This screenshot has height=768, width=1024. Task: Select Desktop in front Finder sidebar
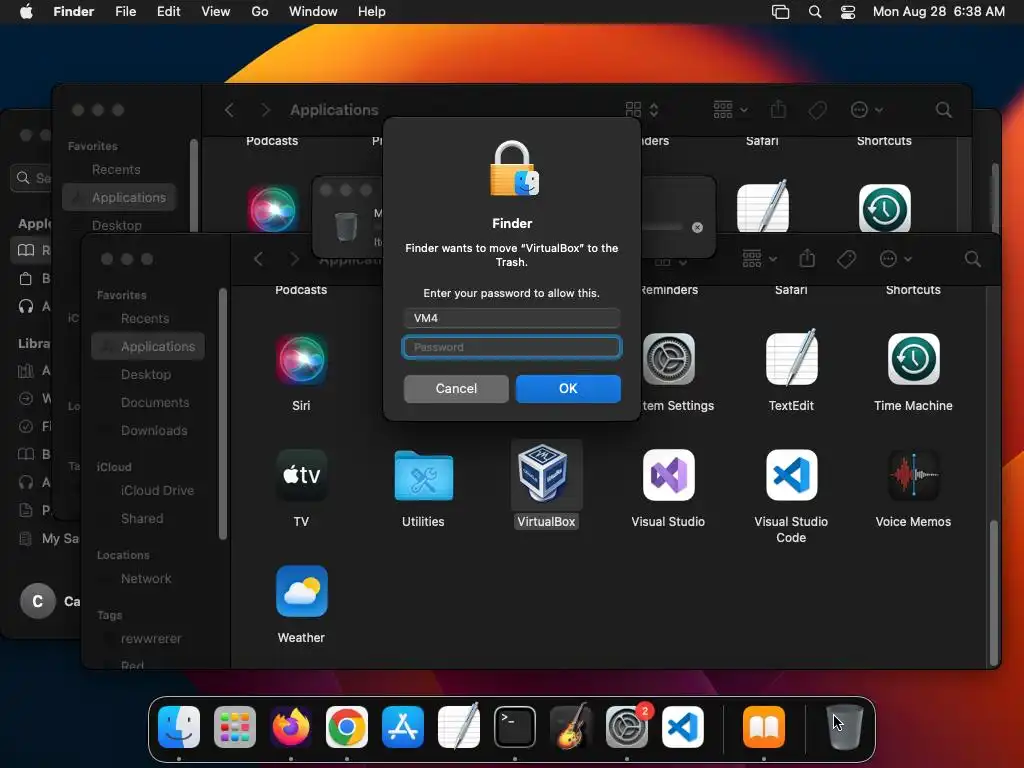point(148,374)
